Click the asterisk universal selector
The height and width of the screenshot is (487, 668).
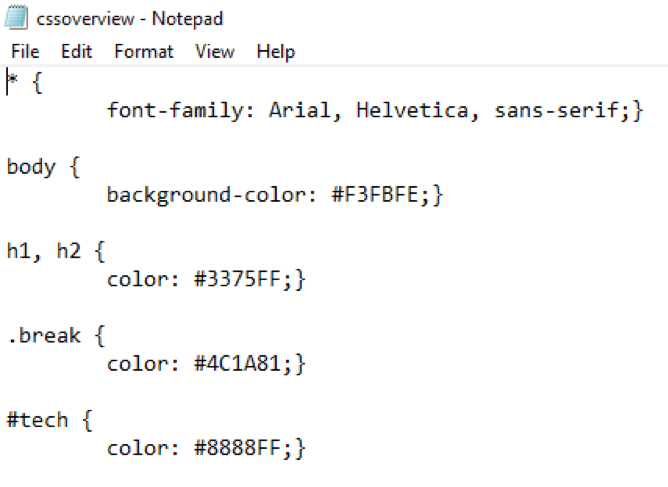click(13, 79)
